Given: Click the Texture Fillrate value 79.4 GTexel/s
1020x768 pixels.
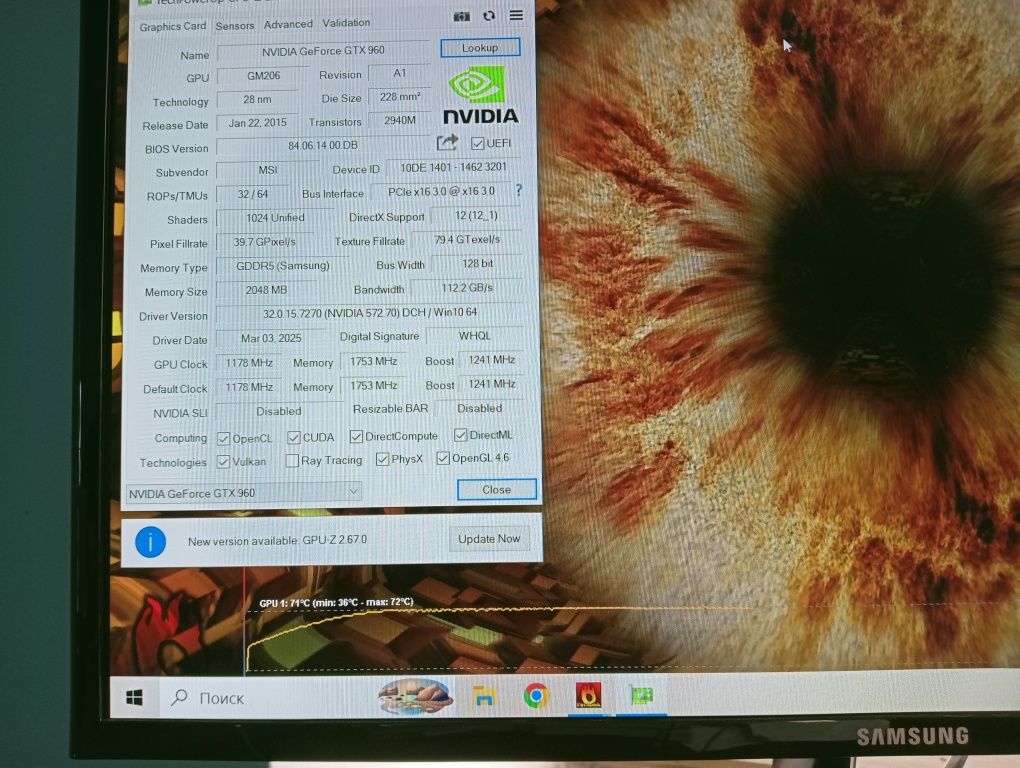Looking at the screenshot, I should click(467, 239).
